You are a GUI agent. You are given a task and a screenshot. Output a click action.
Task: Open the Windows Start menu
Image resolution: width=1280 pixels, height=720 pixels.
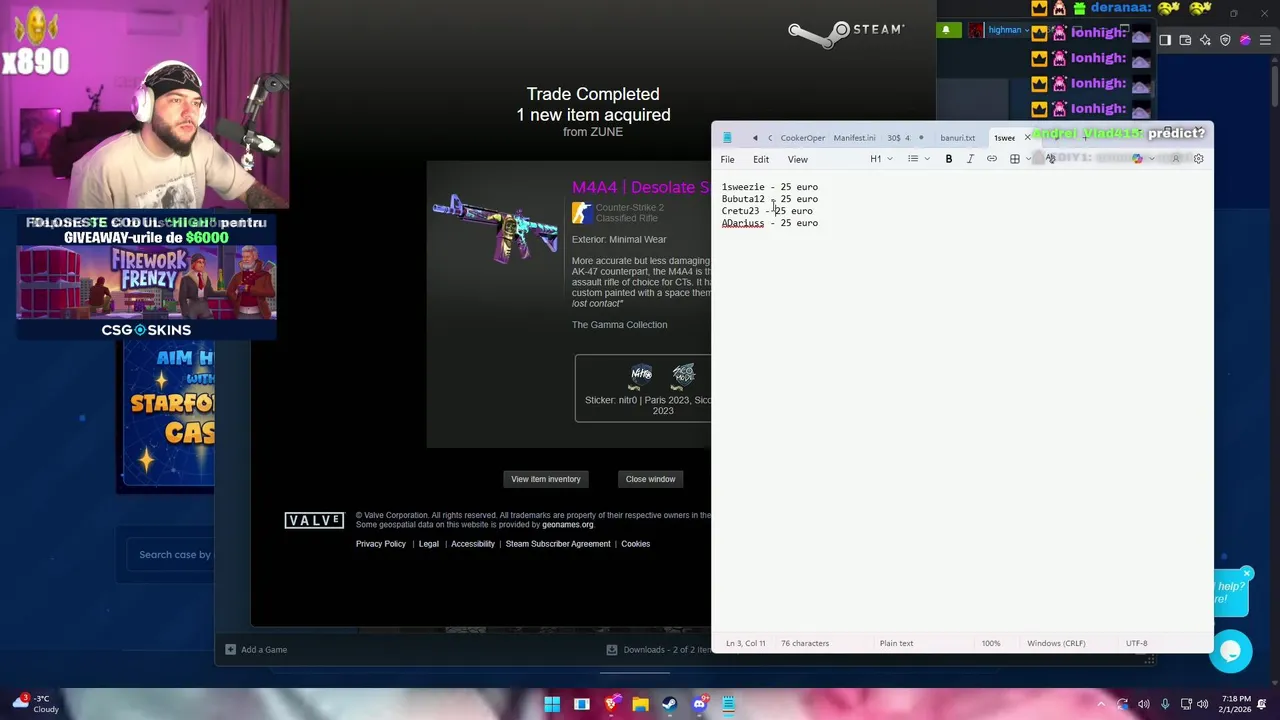coord(552,705)
